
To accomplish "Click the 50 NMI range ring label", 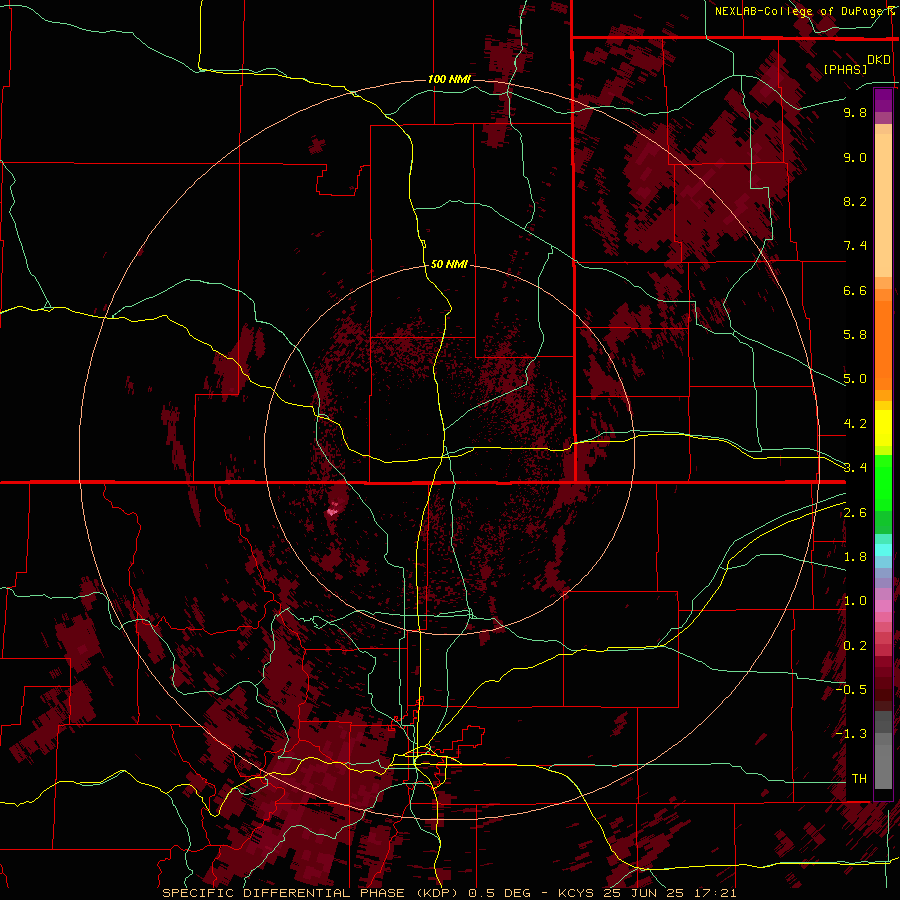I will [x=449, y=264].
